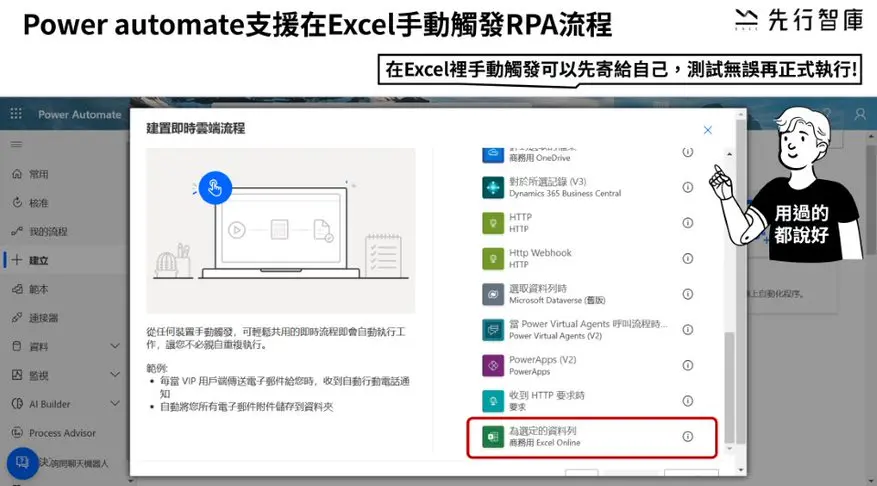Expand the 資料 sidebar section chevron

[x=115, y=346]
